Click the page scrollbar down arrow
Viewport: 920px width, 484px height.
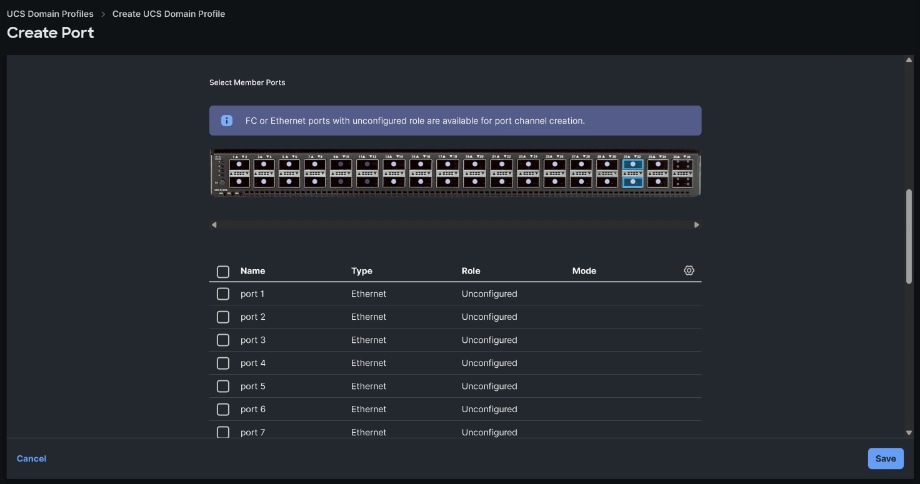909,433
